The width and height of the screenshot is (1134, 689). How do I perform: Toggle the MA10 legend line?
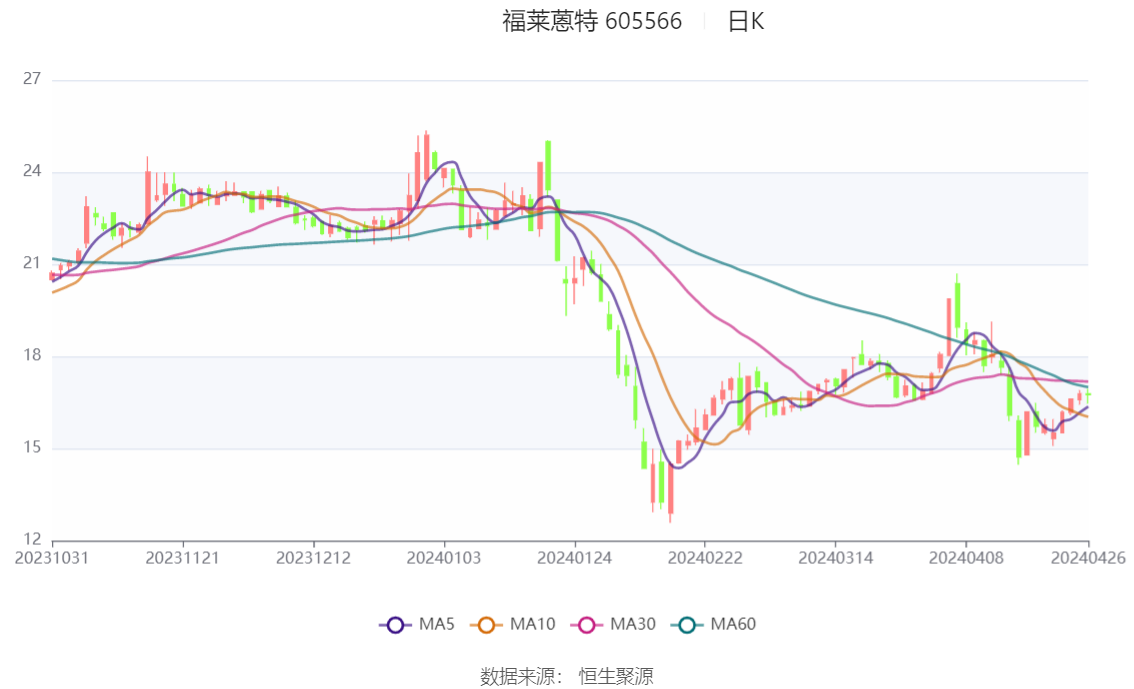point(513,625)
